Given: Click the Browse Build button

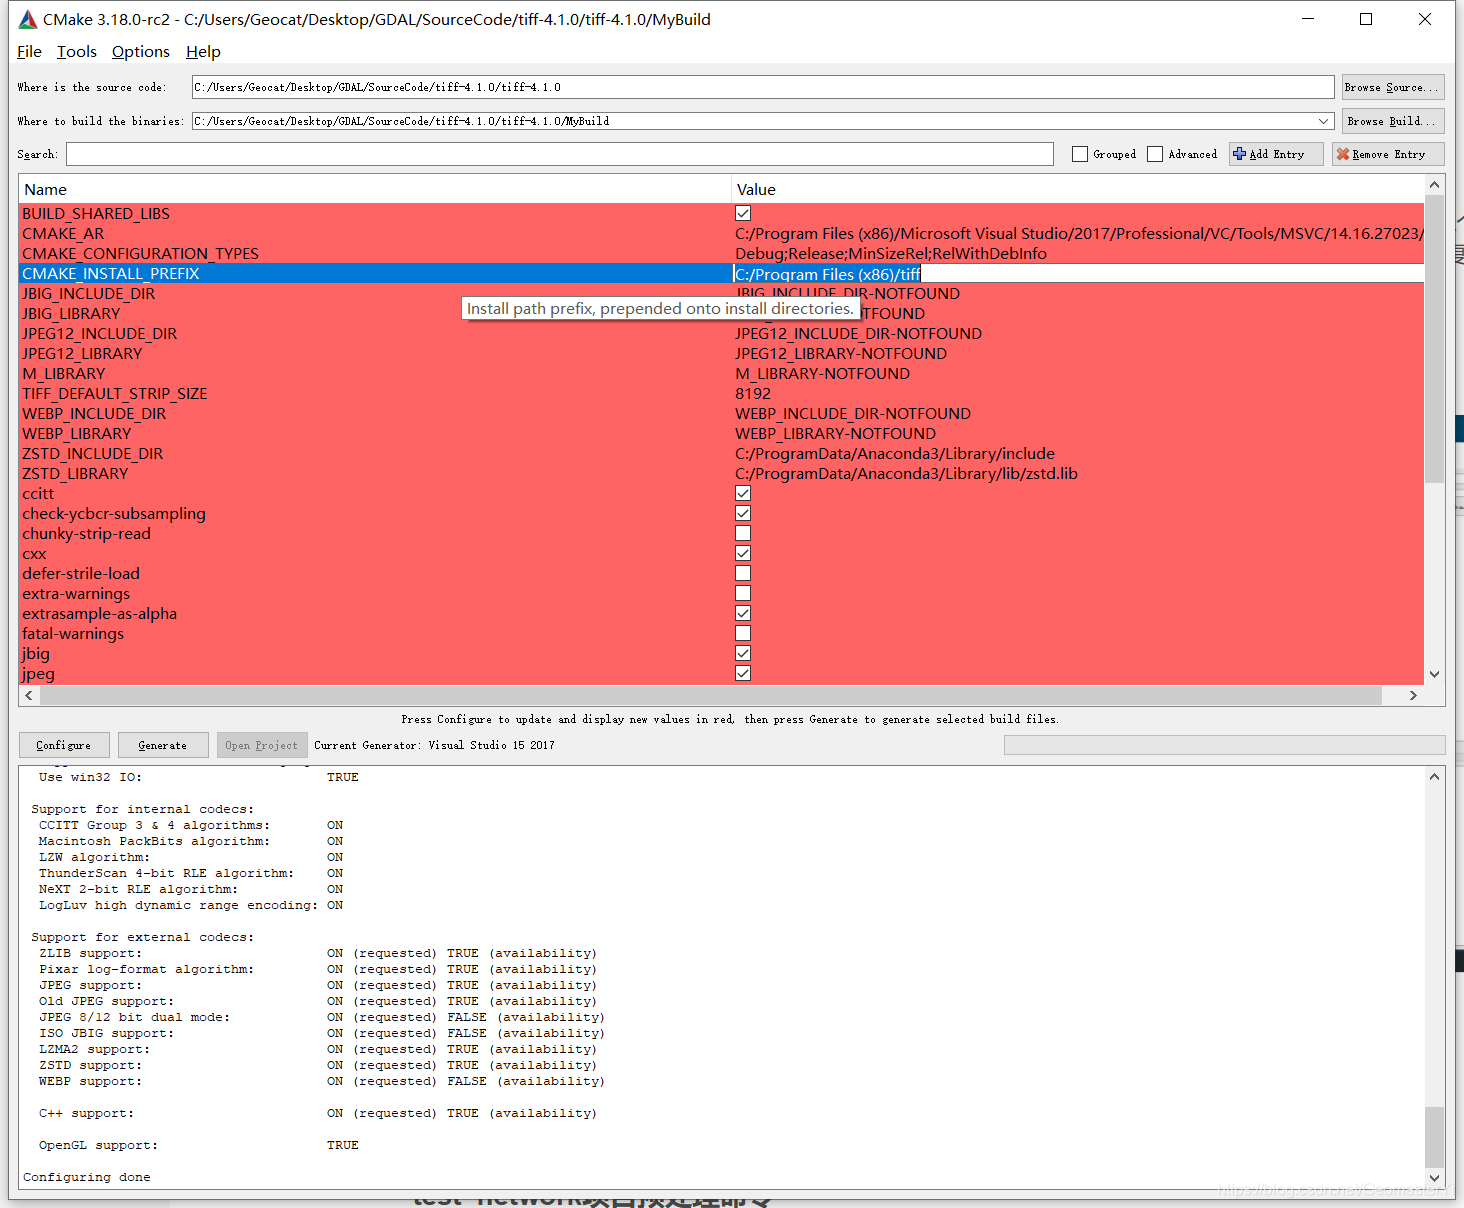Looking at the screenshot, I should click(1393, 121).
